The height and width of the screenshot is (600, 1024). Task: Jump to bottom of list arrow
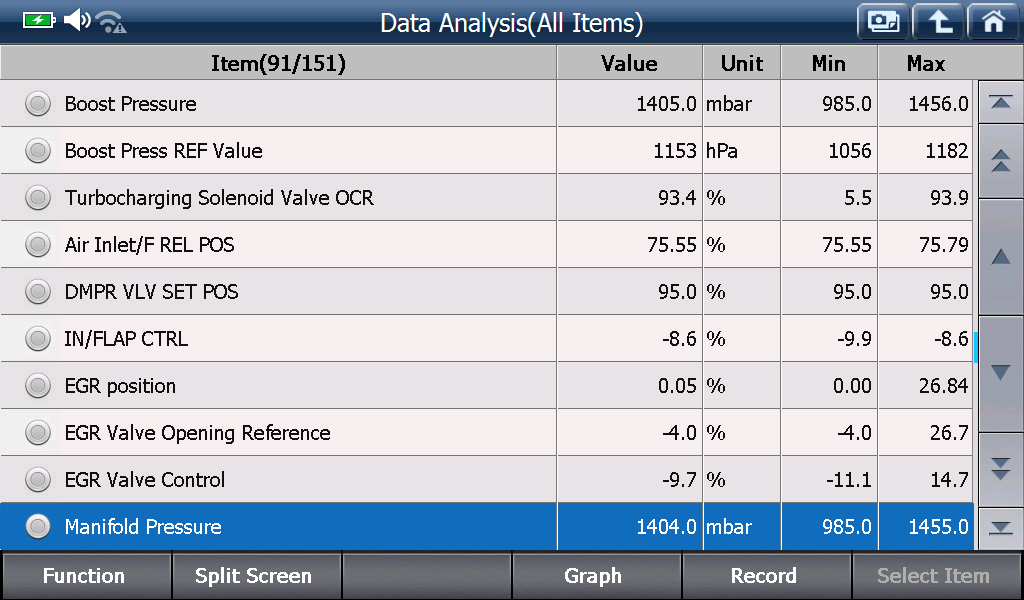click(1000, 528)
